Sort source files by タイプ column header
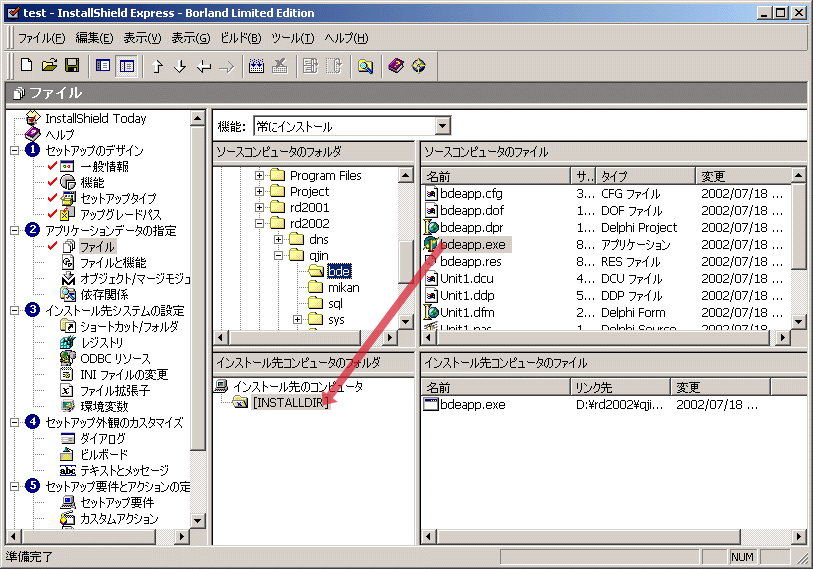This screenshot has width=813, height=569. (x=646, y=176)
